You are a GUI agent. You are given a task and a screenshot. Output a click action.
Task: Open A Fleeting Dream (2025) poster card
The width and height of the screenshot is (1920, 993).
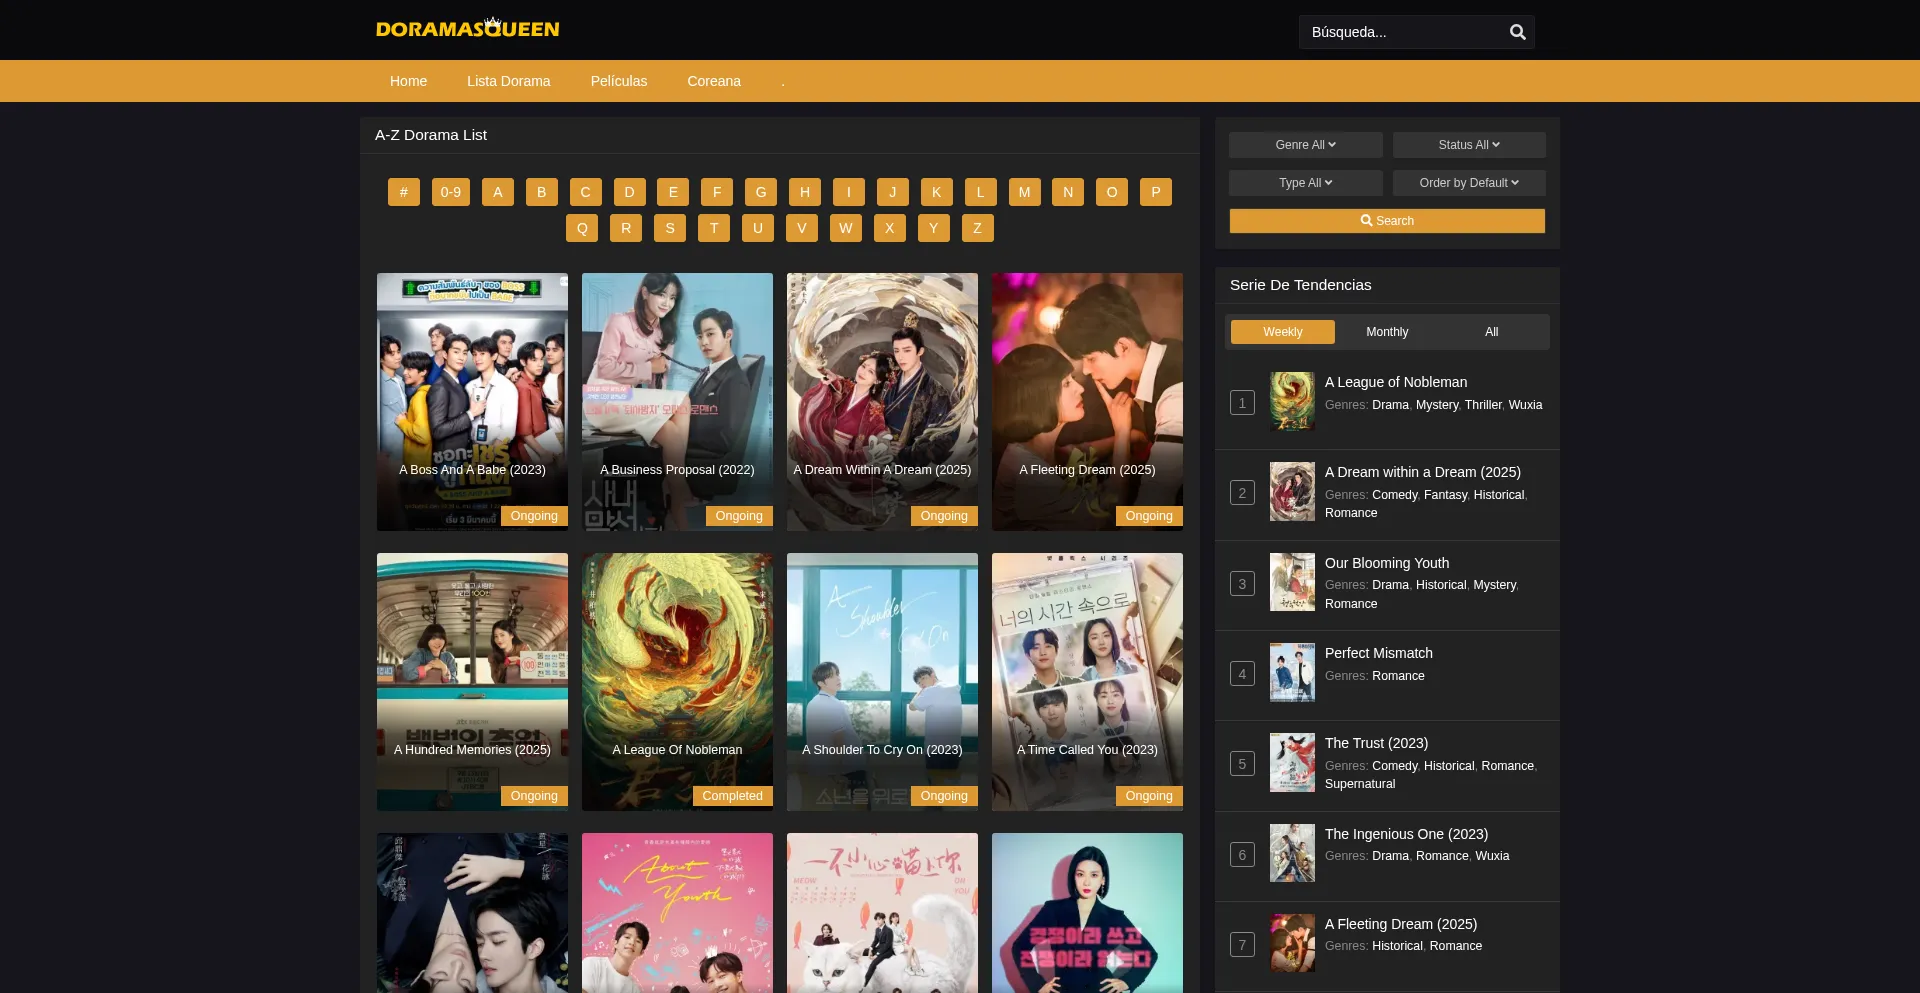click(1087, 402)
